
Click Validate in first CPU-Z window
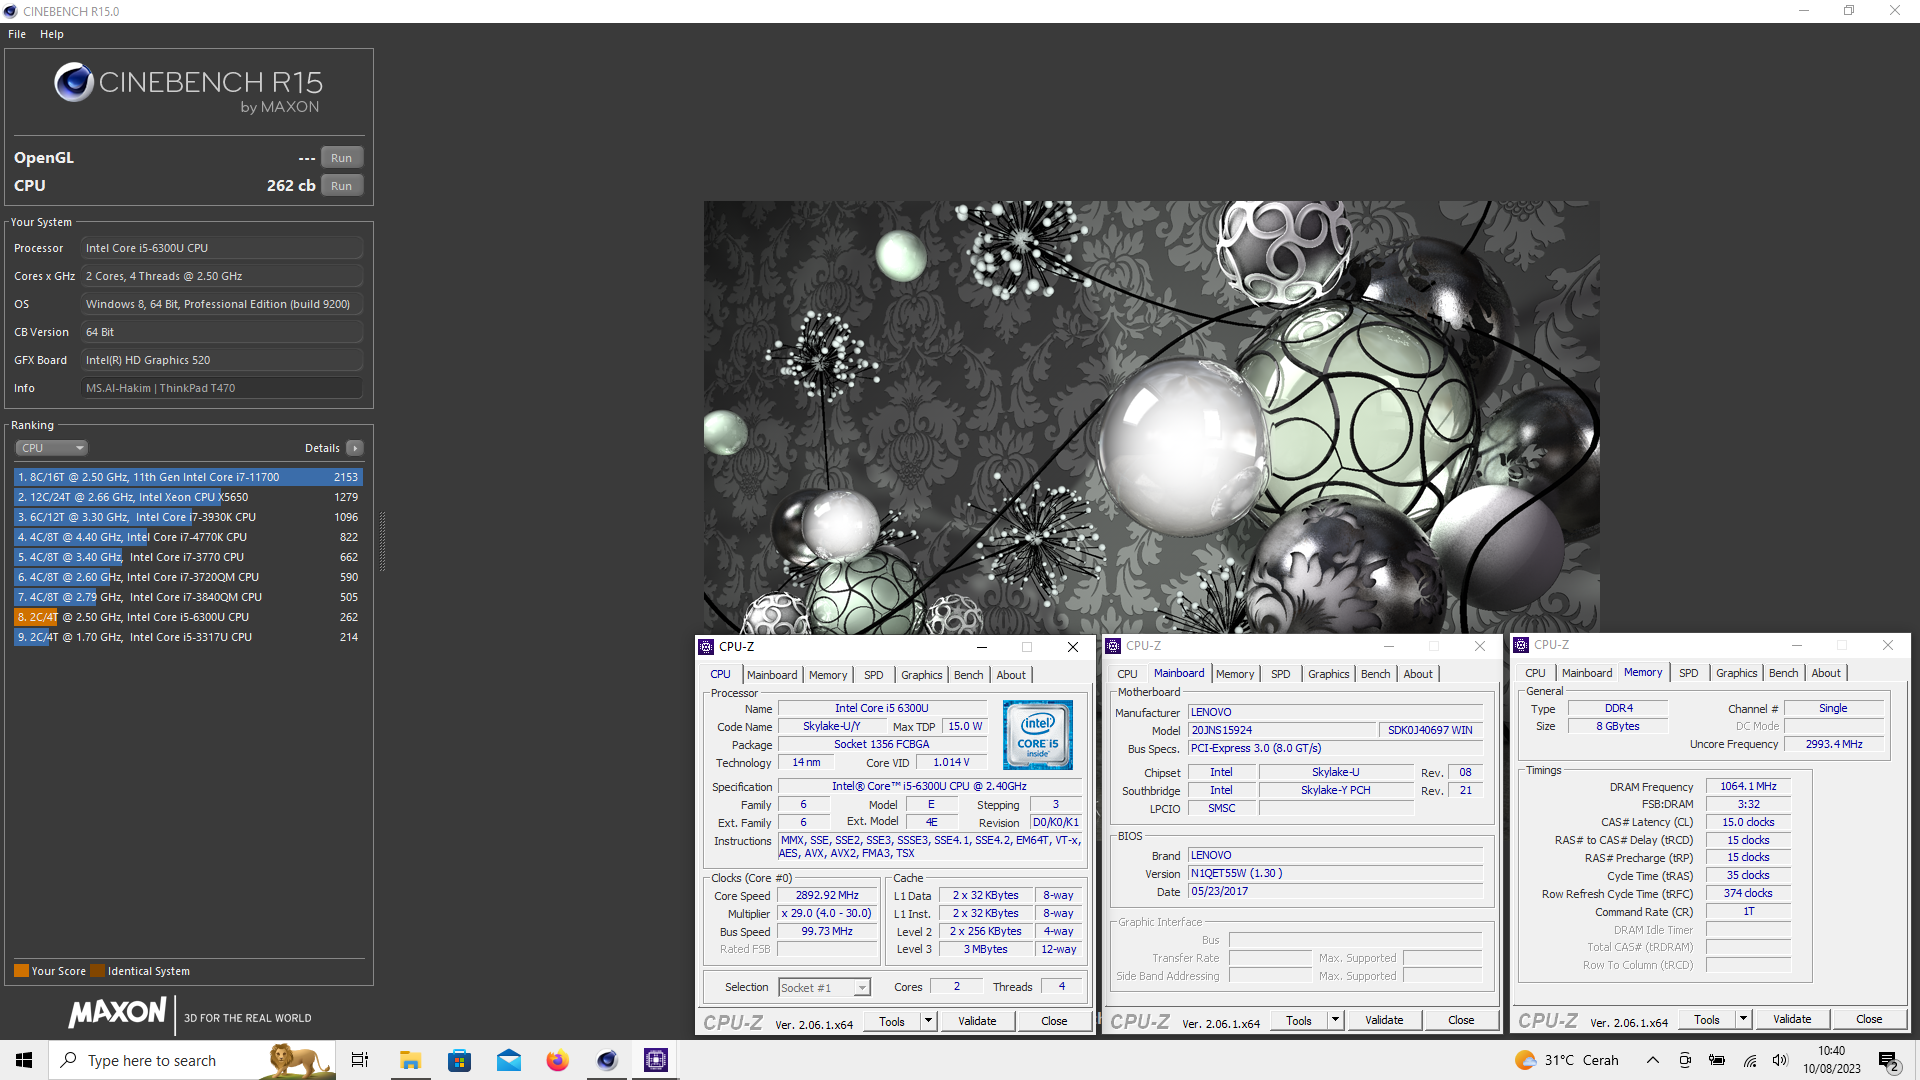tap(977, 1021)
